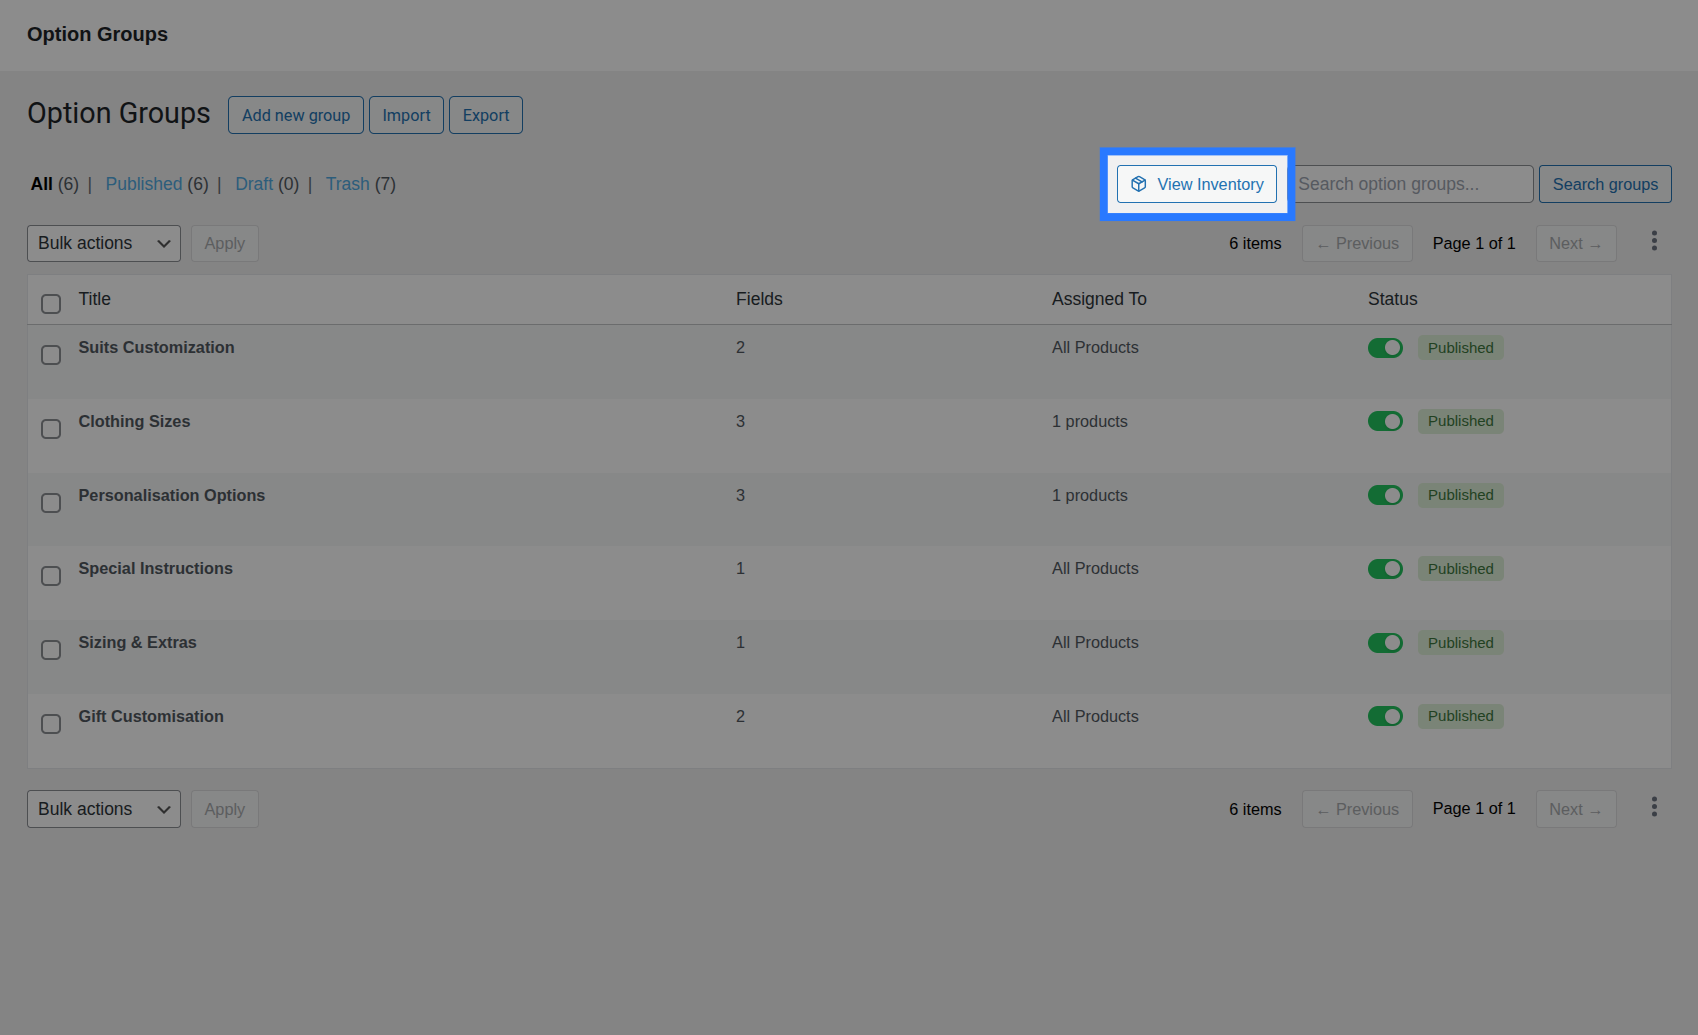Image resolution: width=1698 pixels, height=1035 pixels.
Task: Turn off the Gift Customisation status toggle
Action: (x=1385, y=716)
